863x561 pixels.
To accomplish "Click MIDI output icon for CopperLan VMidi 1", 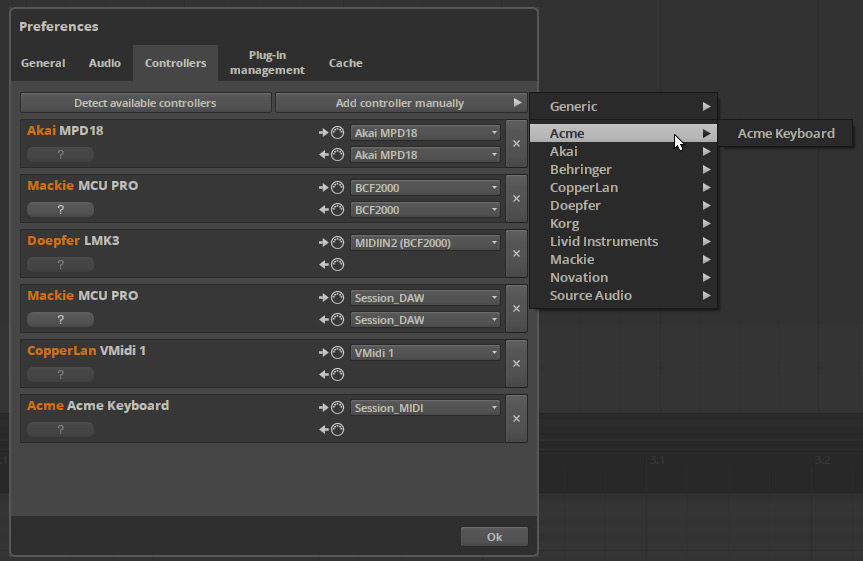I will [x=331, y=375].
